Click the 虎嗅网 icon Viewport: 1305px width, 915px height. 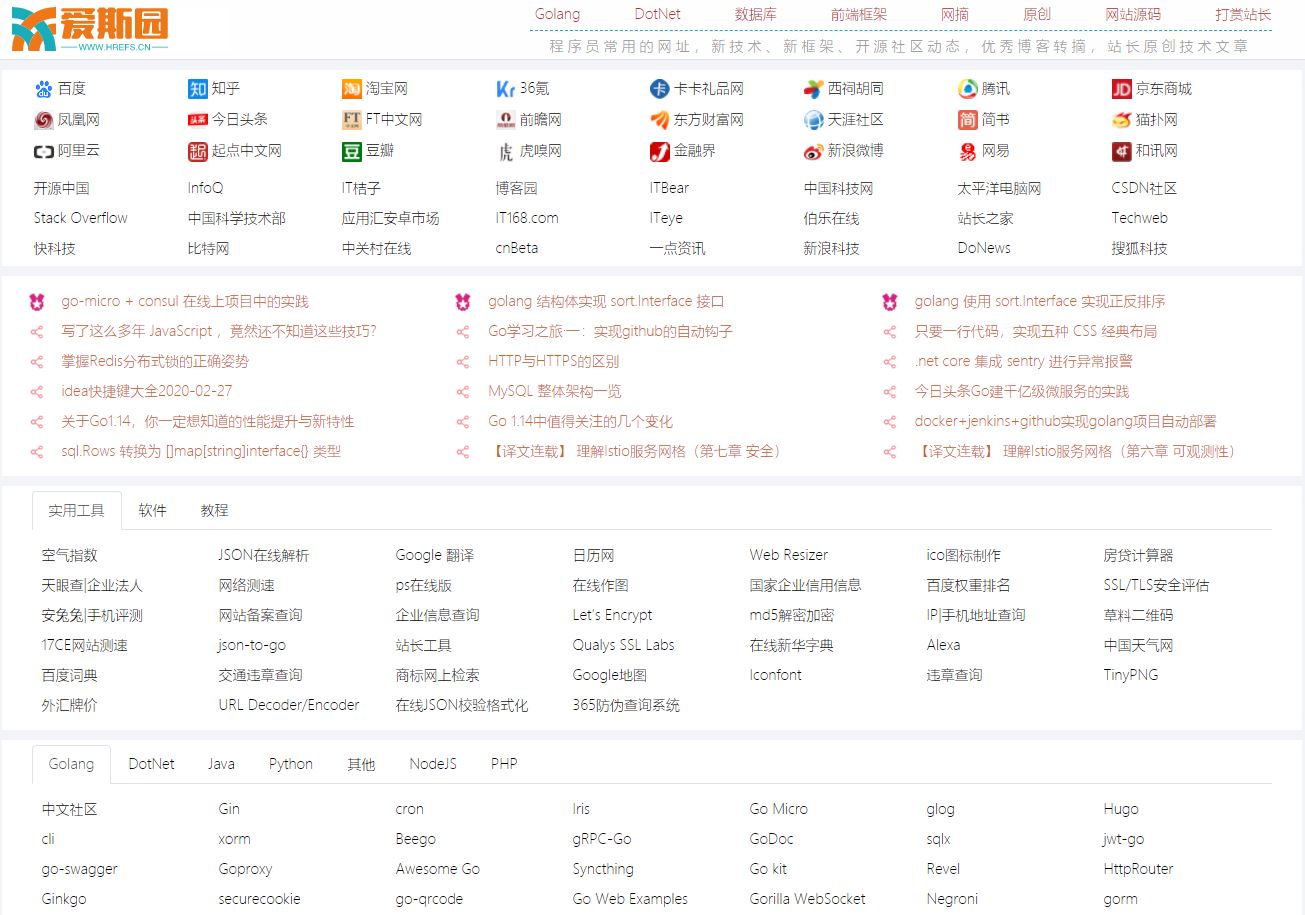coord(505,151)
